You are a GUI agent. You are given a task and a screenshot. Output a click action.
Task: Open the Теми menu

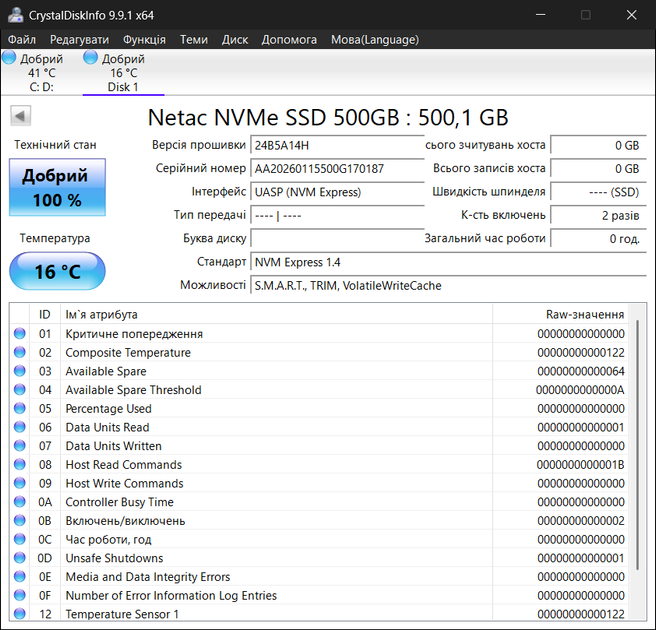[x=194, y=40]
